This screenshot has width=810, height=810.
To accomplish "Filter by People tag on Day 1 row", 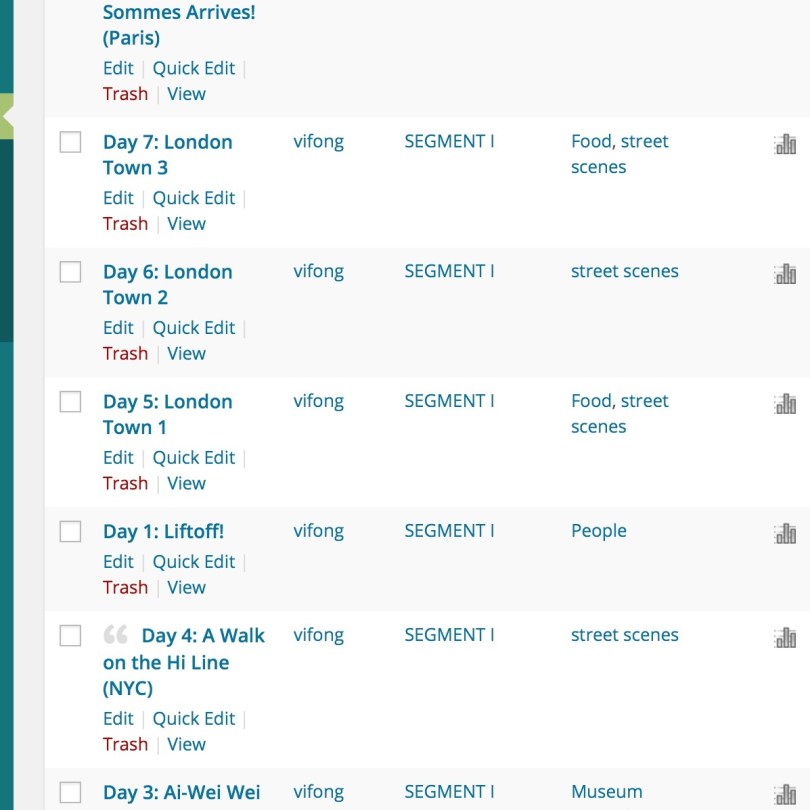I will click(598, 531).
